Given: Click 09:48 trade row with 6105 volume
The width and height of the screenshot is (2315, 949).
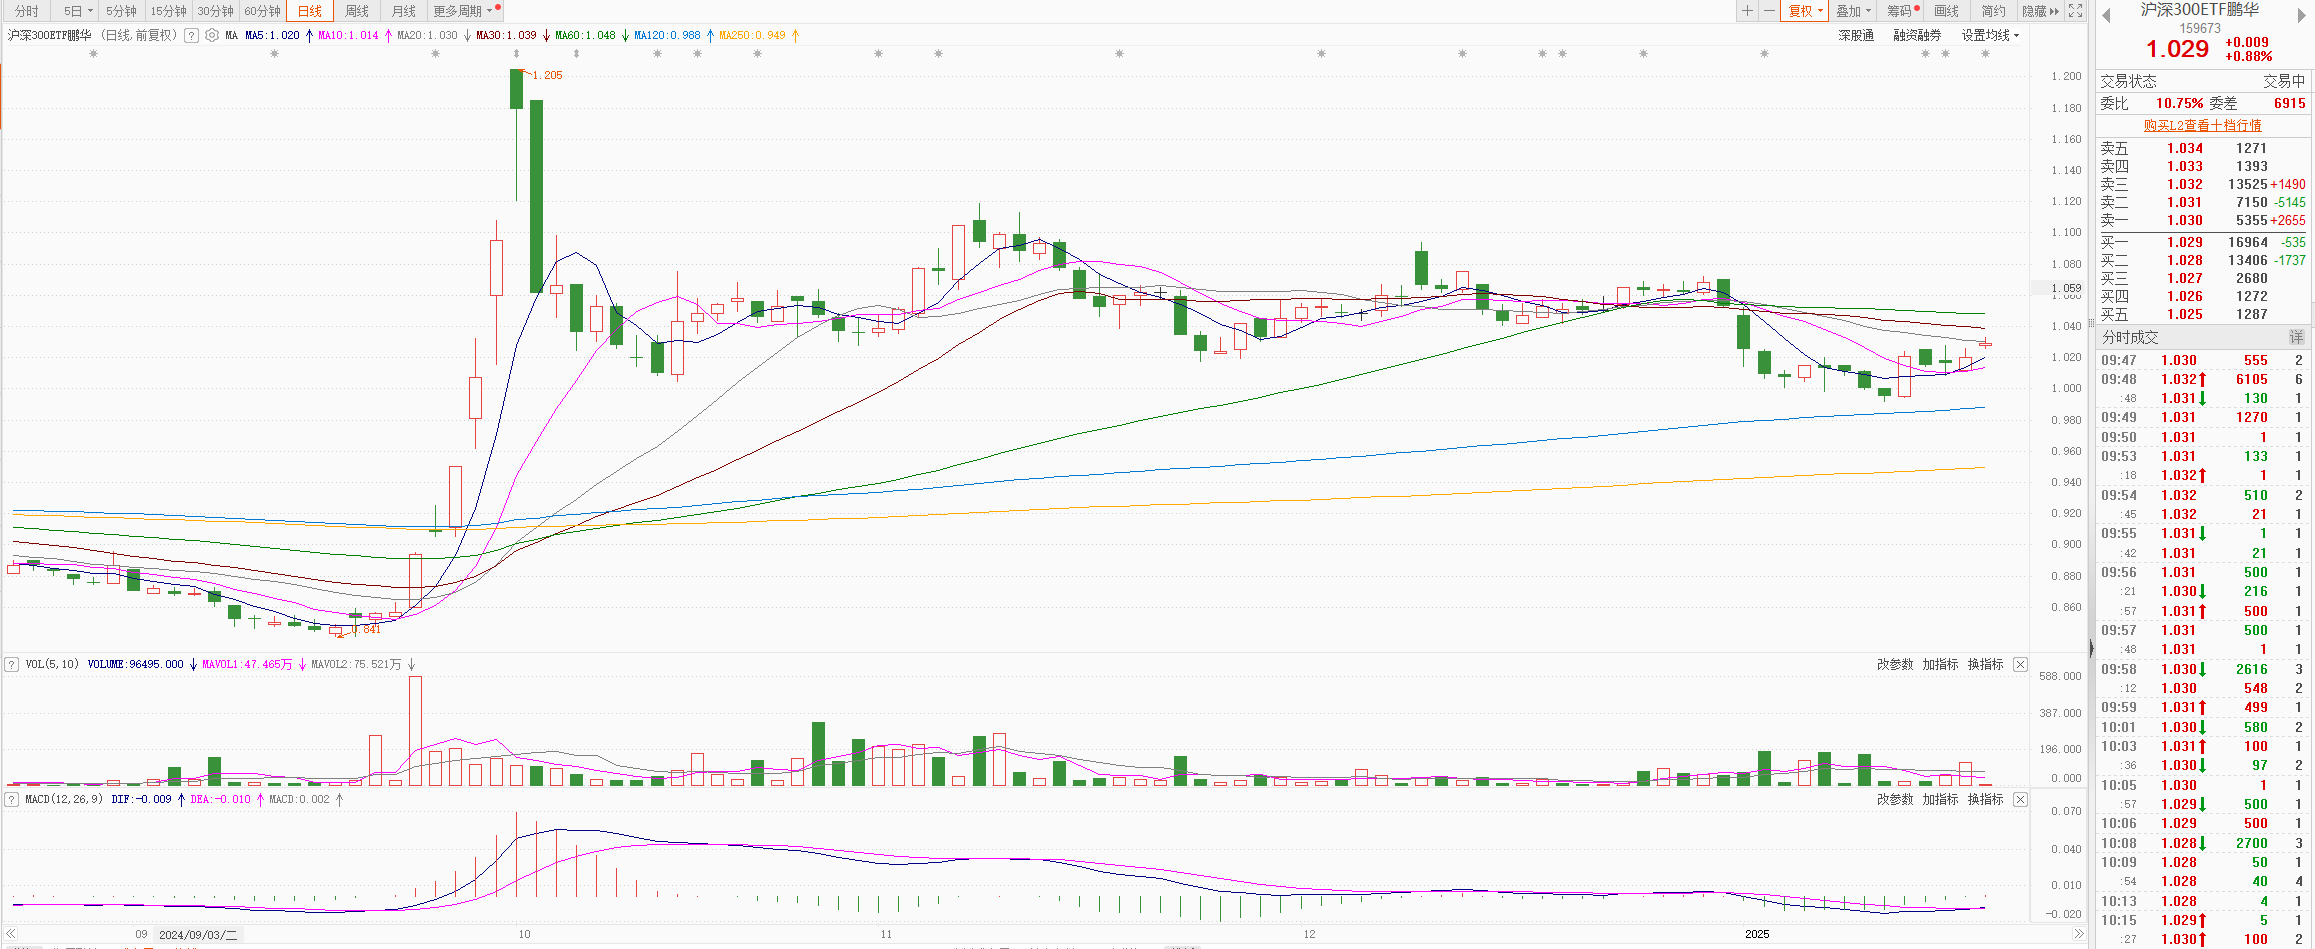Looking at the screenshot, I should pos(2203,379).
